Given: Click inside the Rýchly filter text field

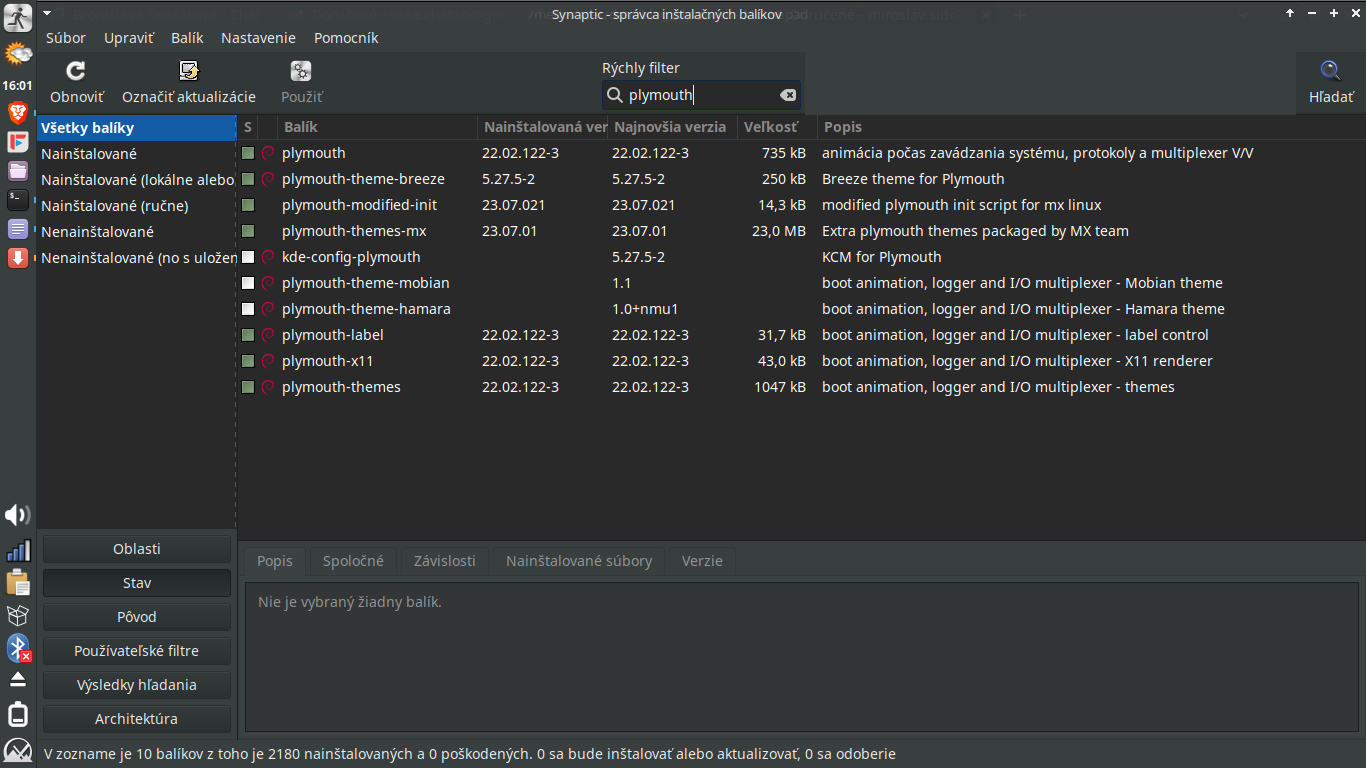Looking at the screenshot, I should coord(701,95).
